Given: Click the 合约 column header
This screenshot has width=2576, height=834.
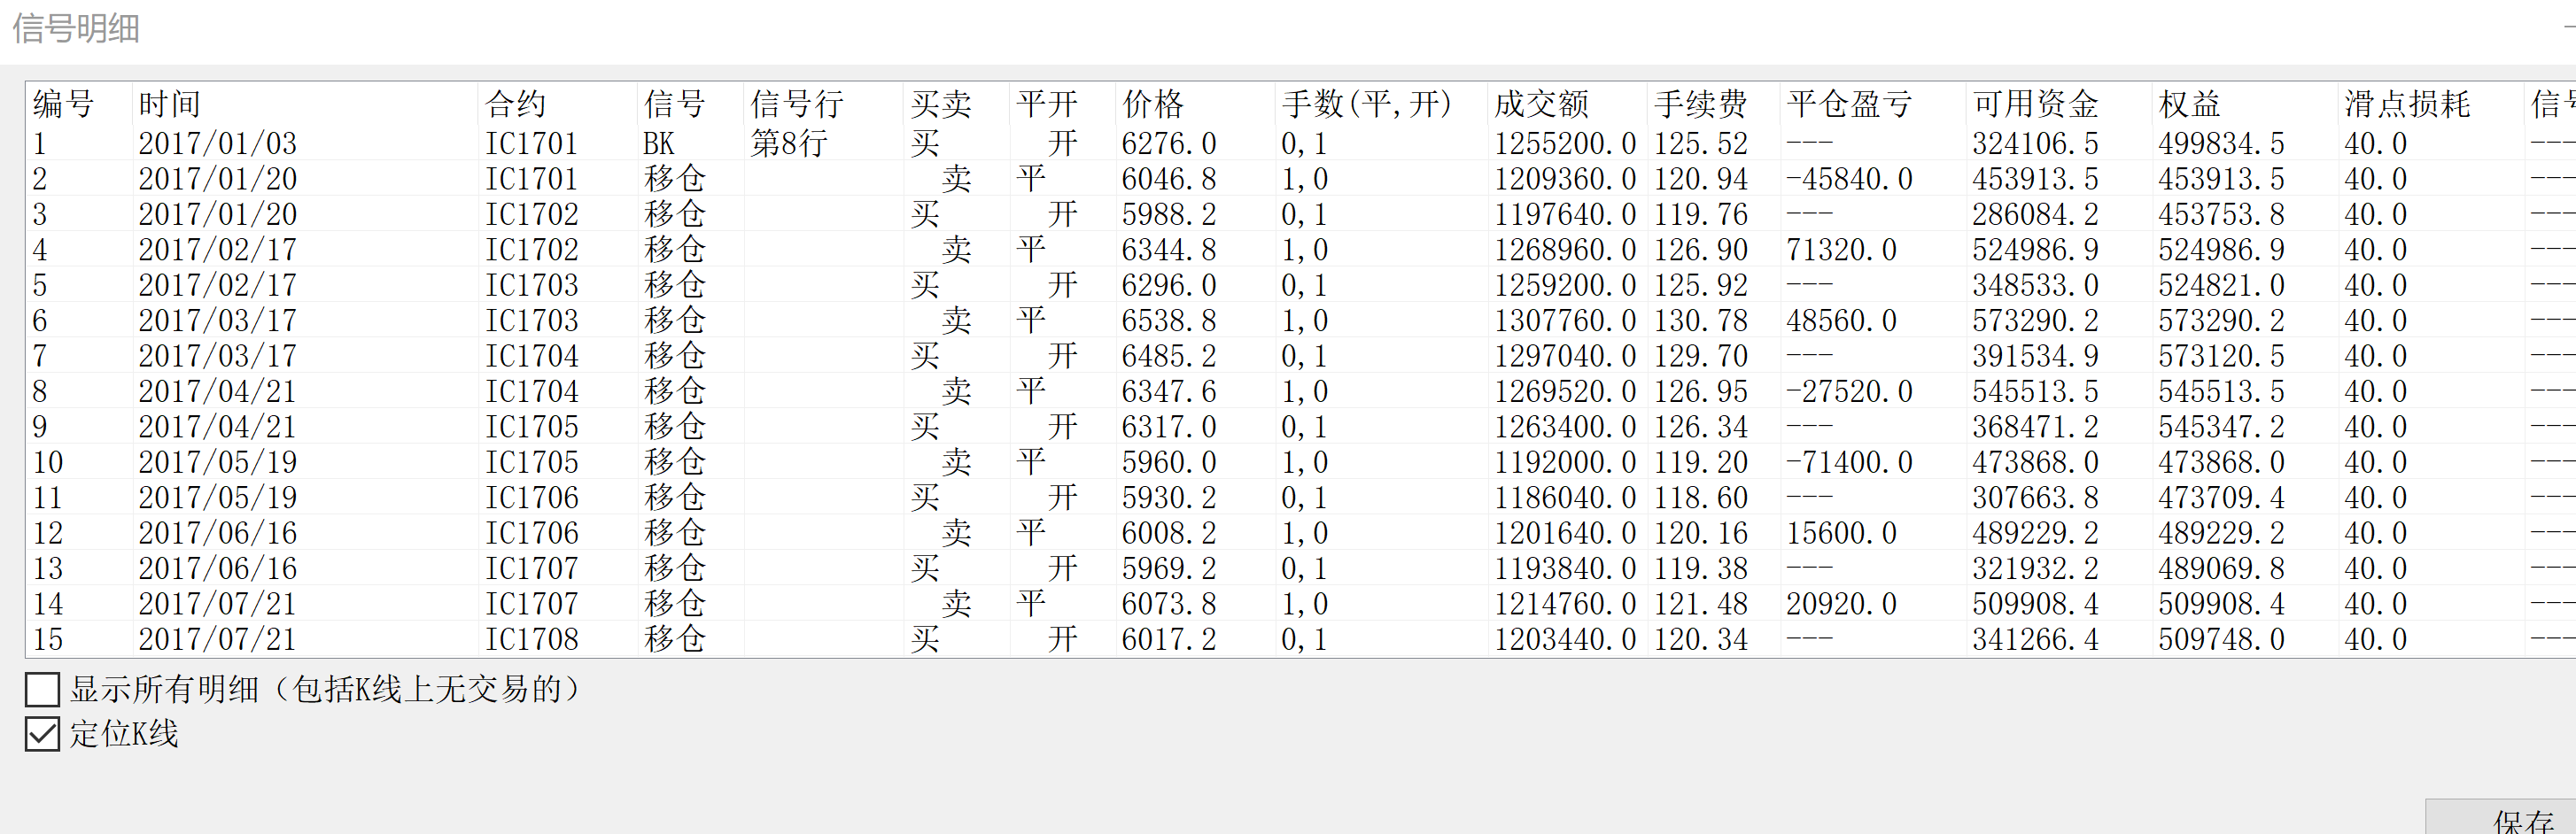Looking at the screenshot, I should click(515, 104).
